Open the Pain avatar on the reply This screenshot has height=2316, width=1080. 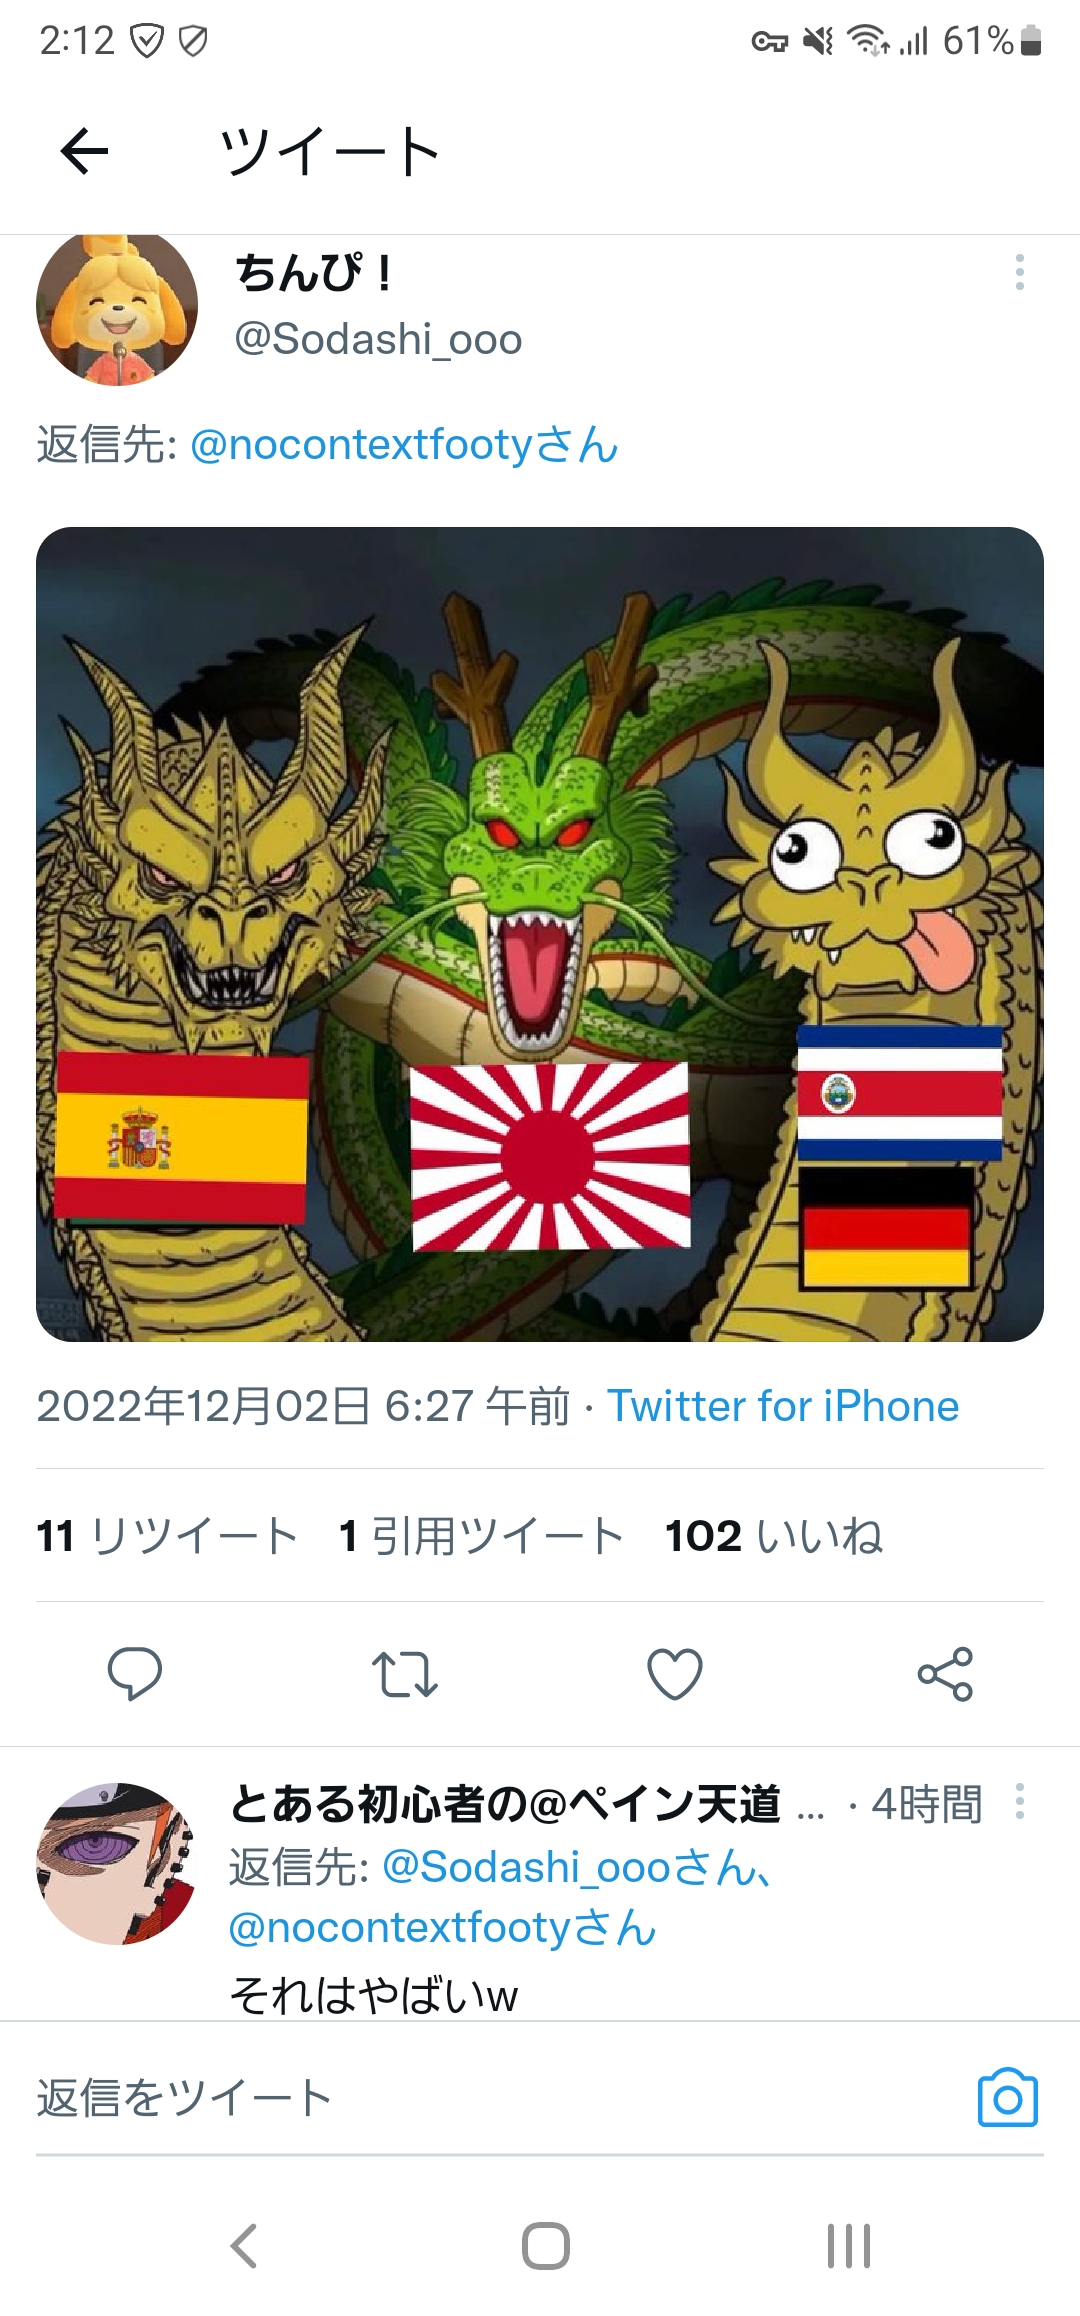tap(117, 1863)
